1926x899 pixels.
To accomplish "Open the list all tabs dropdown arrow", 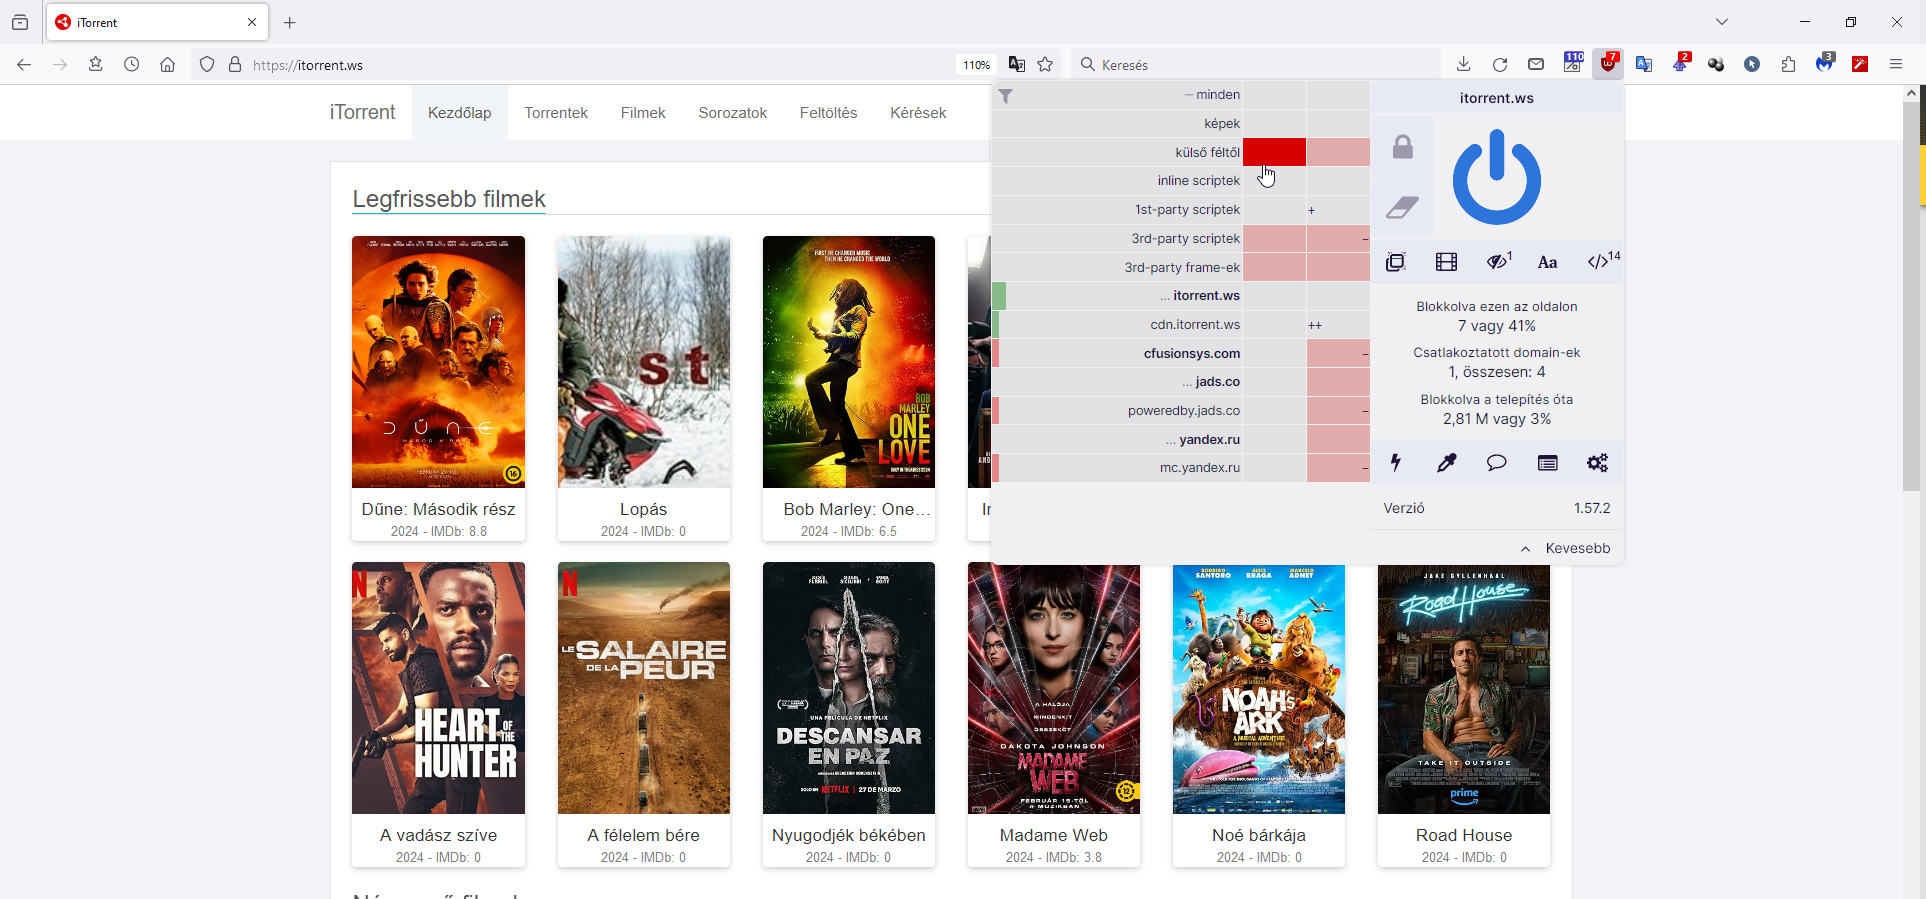I will click(x=1722, y=22).
